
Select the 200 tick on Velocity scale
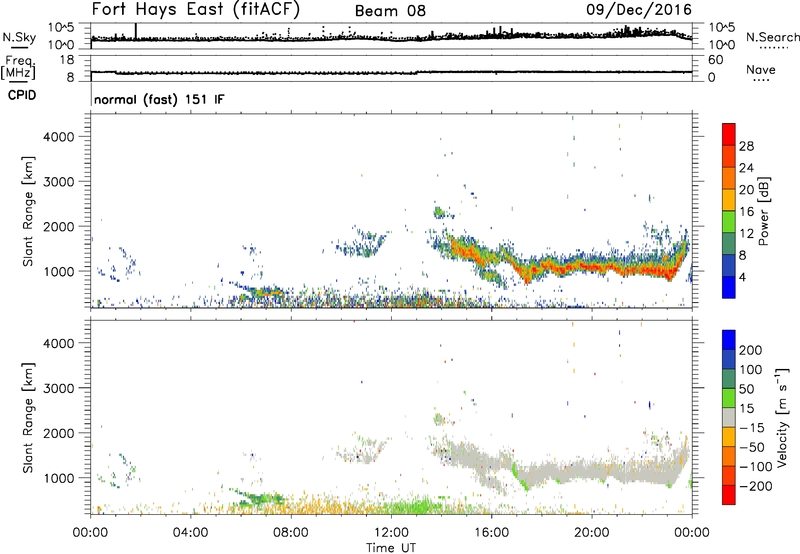pyautogui.click(x=751, y=350)
